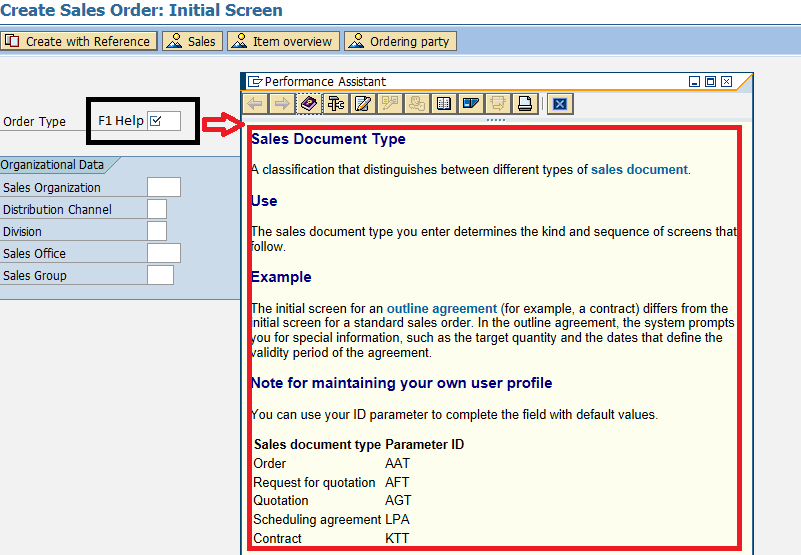Click parameter ID 'AGT'
The image size is (801, 555).
pyautogui.click(x=398, y=500)
